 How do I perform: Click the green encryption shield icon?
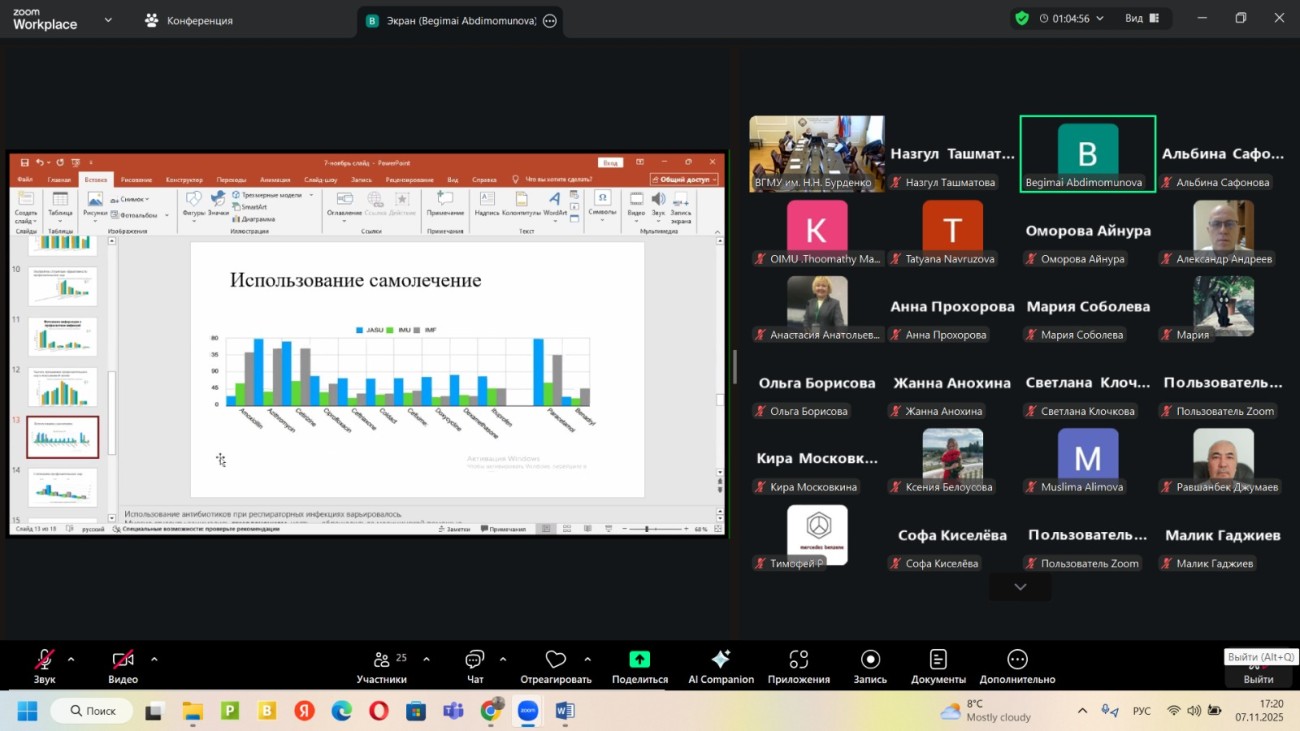(x=1021, y=18)
